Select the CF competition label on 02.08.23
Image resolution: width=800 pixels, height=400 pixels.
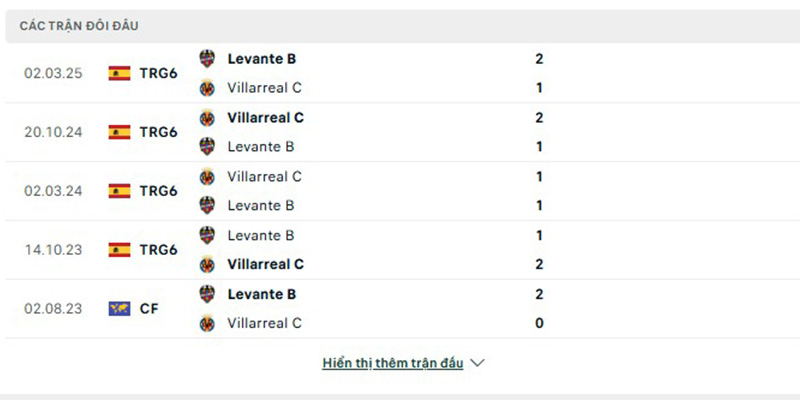tap(149, 309)
